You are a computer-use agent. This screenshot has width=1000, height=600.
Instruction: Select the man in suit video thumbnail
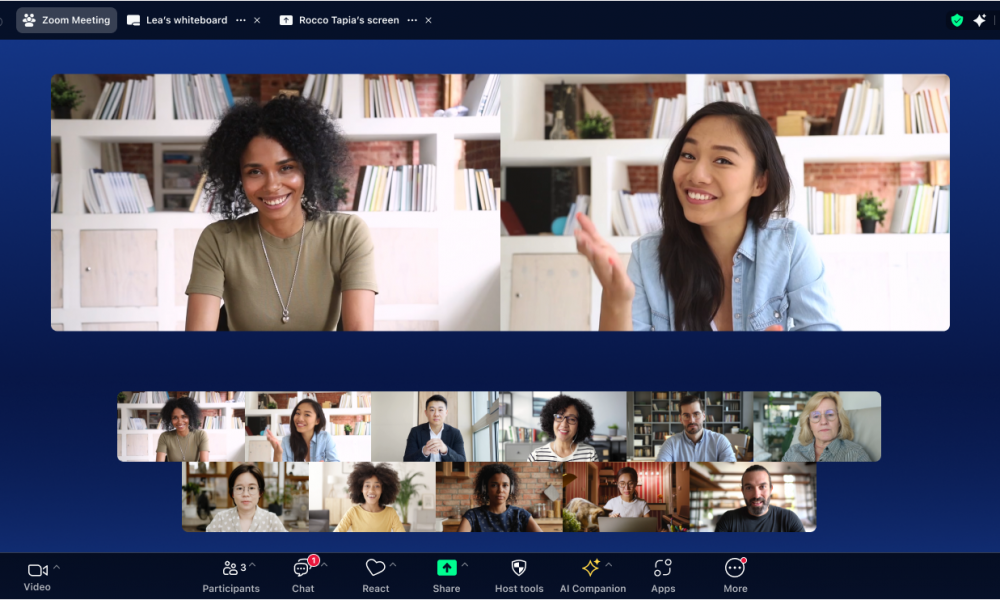[x=433, y=427]
